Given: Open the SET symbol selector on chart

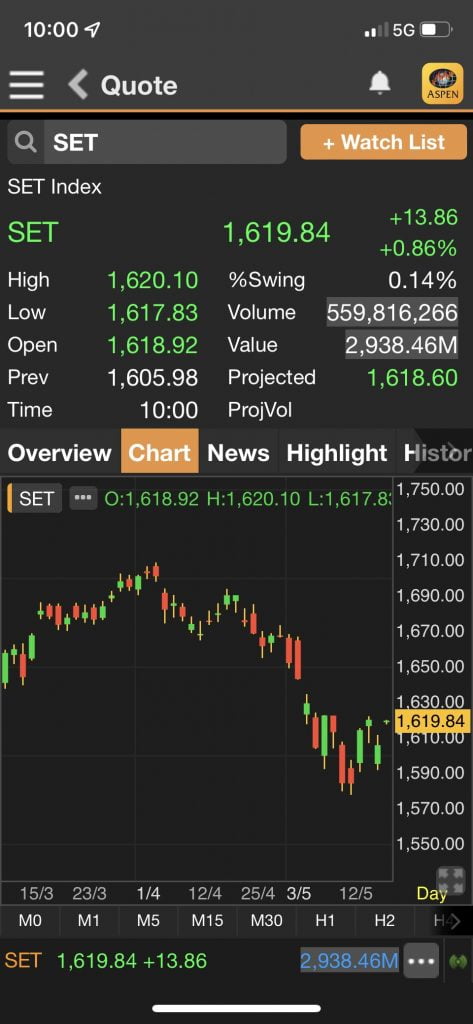Looking at the screenshot, I should pos(35,498).
